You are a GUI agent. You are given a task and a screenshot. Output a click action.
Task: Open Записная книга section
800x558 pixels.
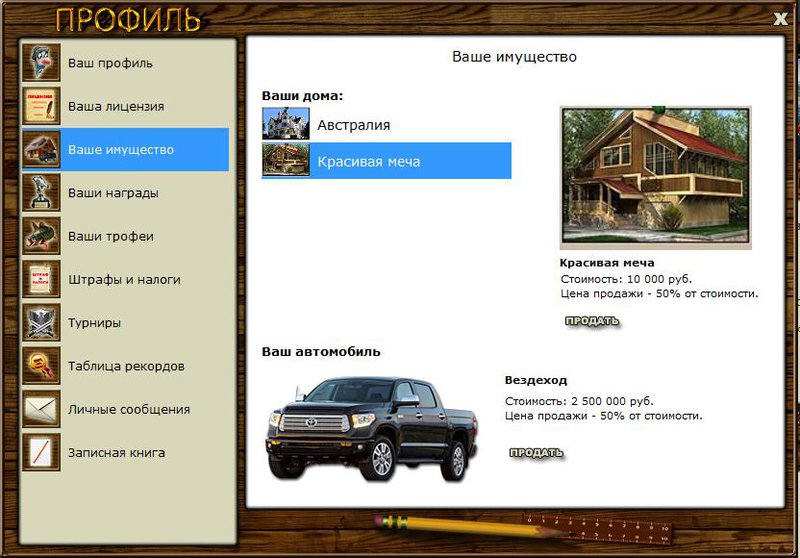click(125, 452)
